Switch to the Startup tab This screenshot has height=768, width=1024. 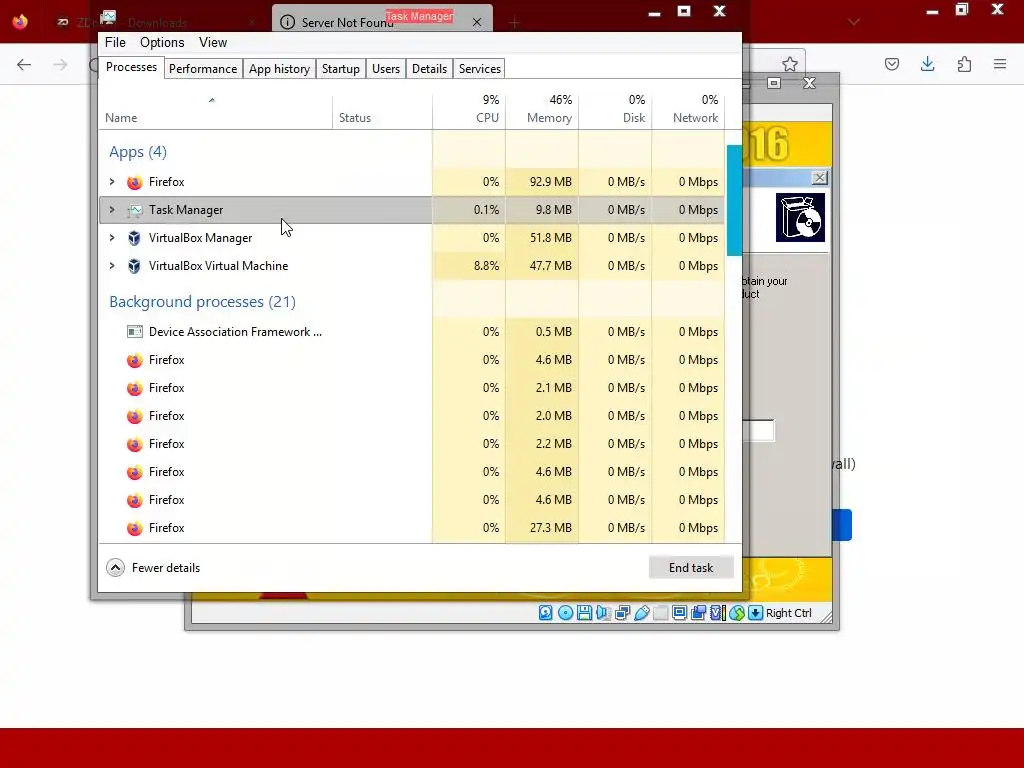(341, 69)
